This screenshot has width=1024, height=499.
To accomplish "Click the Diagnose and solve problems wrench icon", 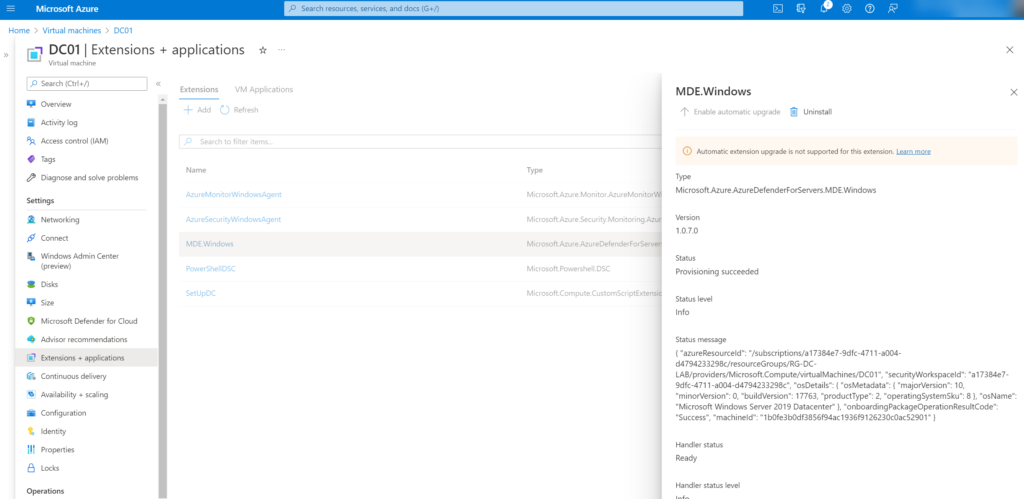I will (x=31, y=177).
